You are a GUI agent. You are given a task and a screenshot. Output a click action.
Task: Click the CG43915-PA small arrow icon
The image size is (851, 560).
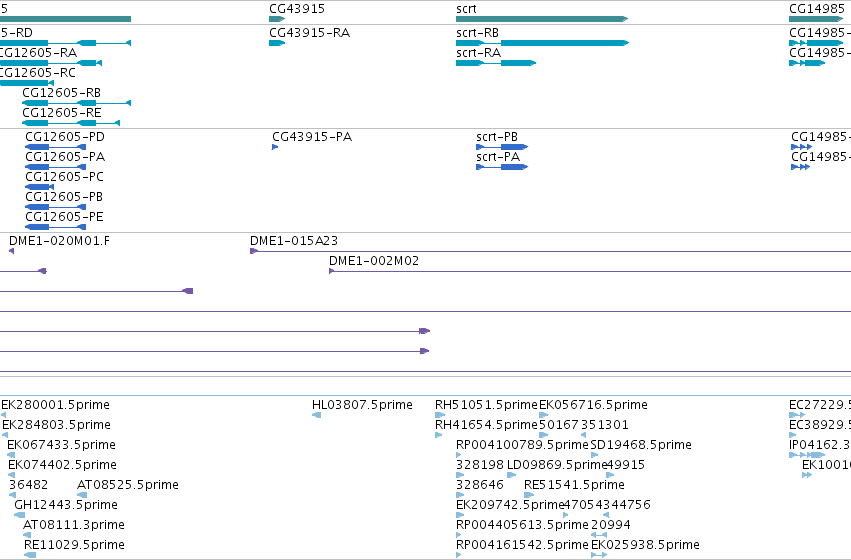point(275,147)
